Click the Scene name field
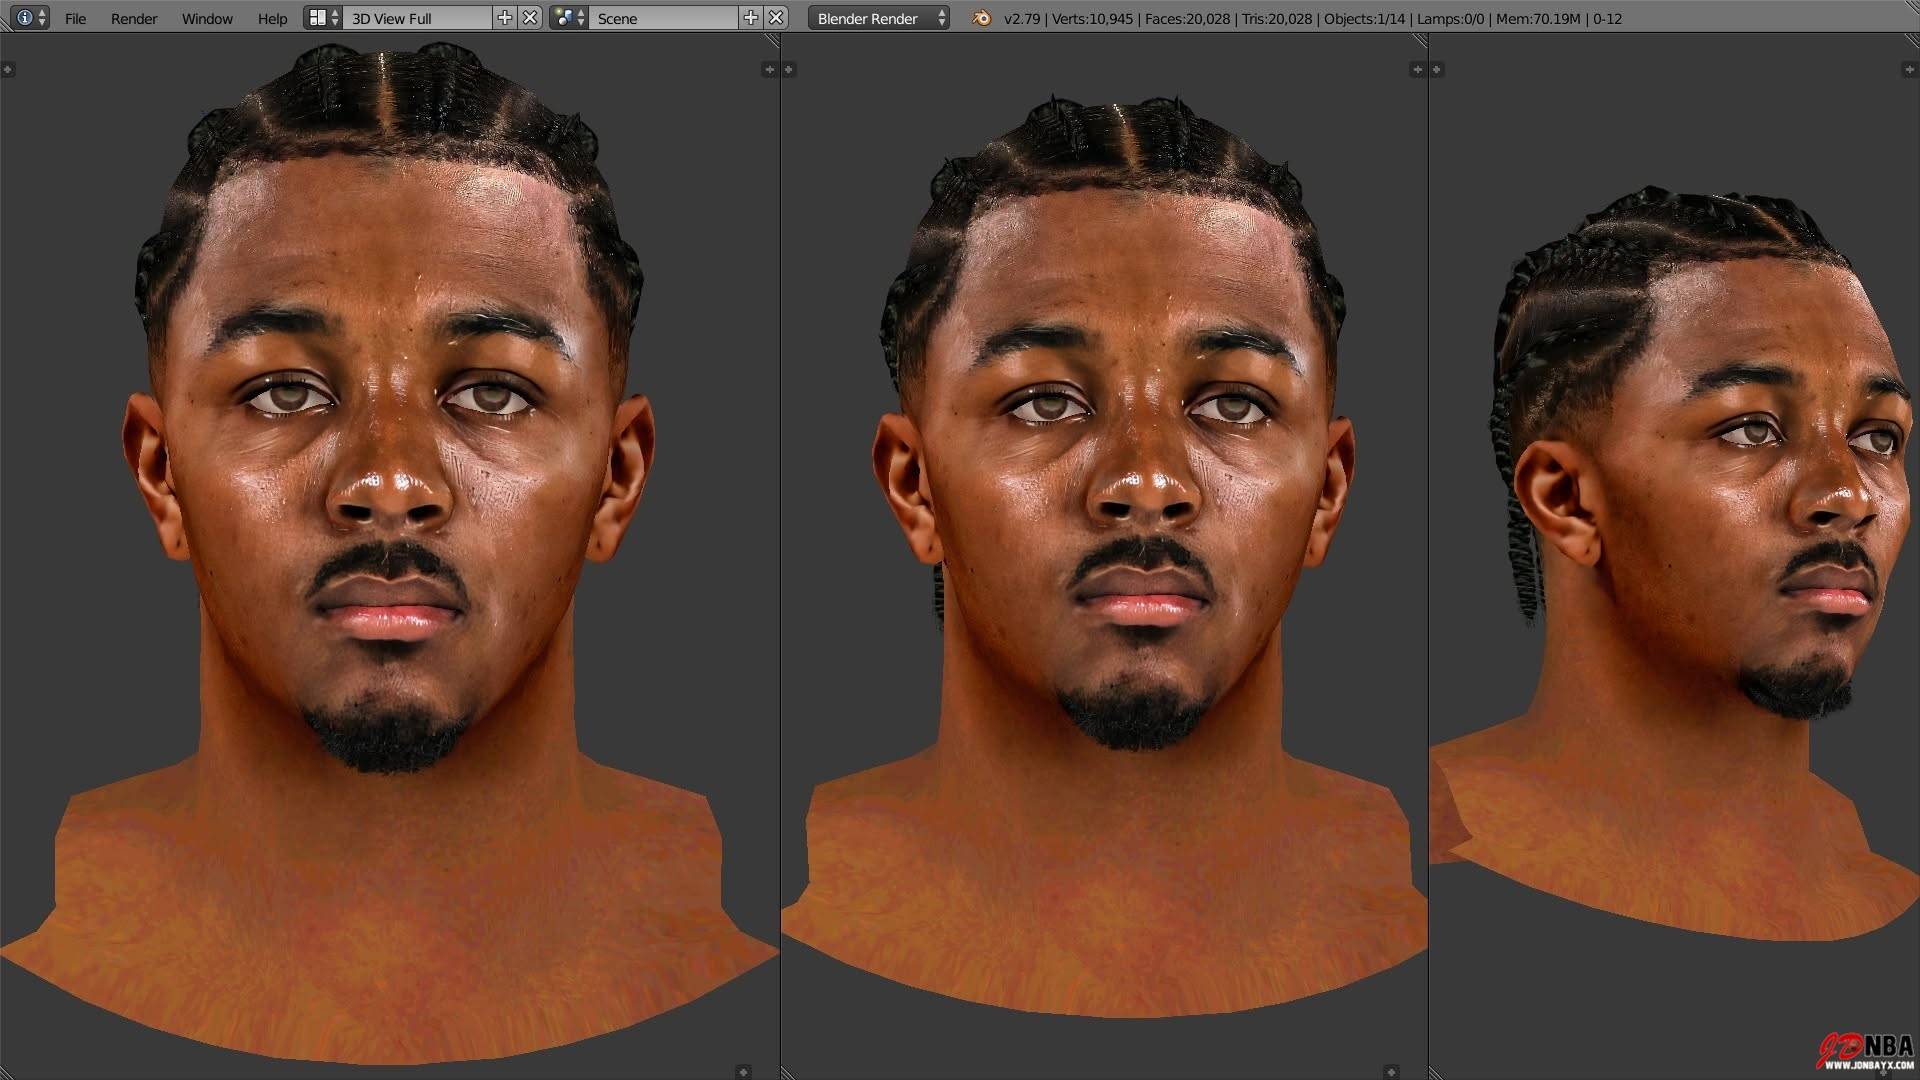The image size is (1920, 1080). pyautogui.click(x=663, y=18)
